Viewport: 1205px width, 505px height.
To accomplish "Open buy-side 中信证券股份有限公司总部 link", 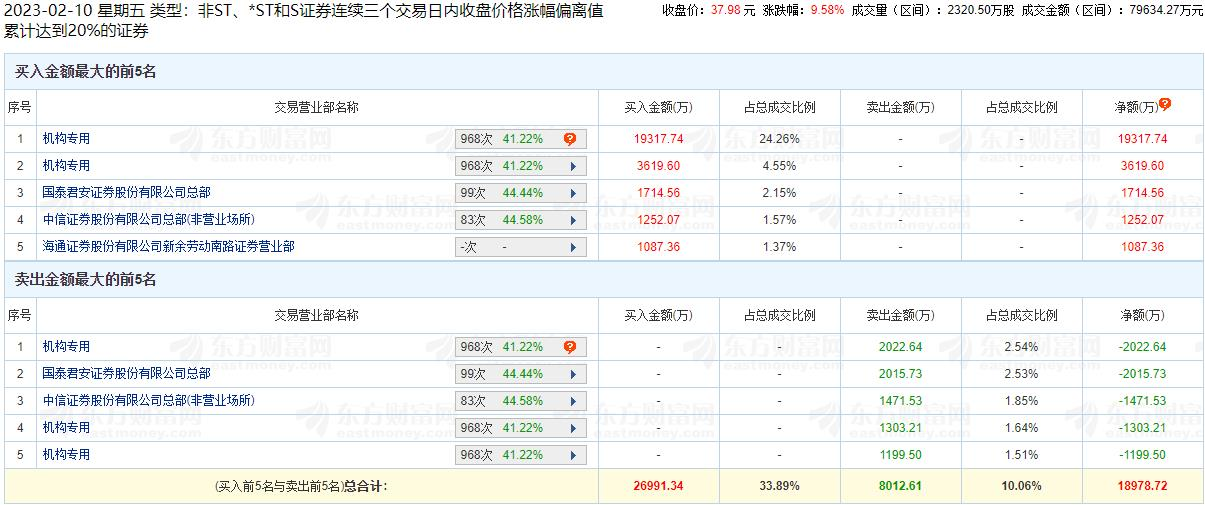I will point(148,219).
